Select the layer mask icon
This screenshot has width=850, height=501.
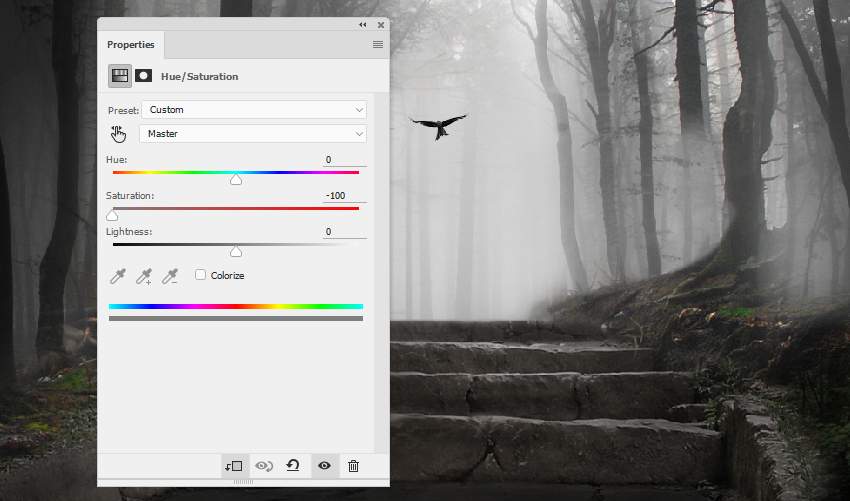144,76
